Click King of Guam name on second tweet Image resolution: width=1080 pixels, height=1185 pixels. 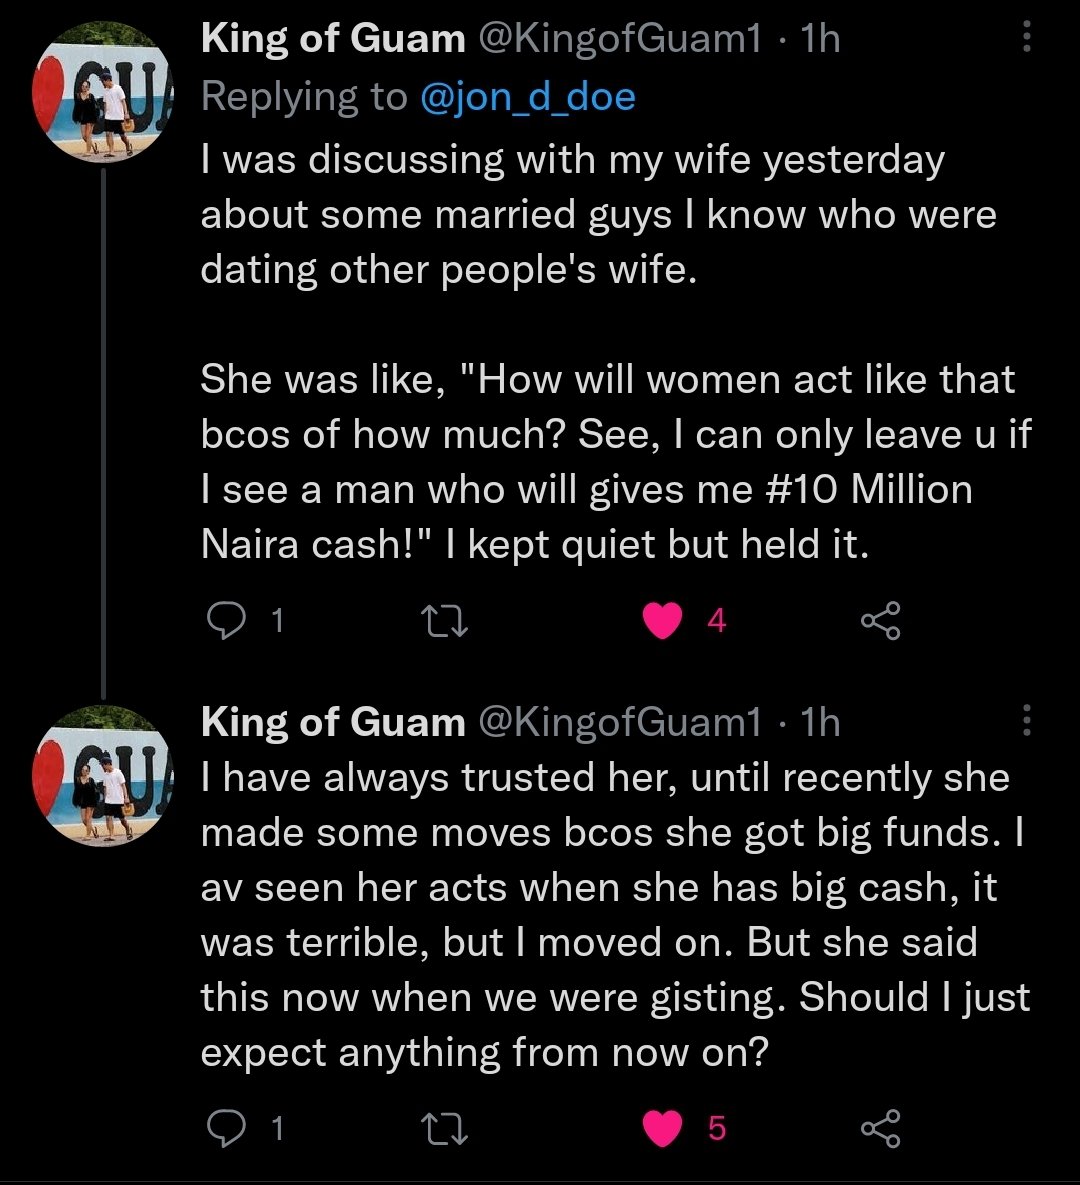pos(333,722)
